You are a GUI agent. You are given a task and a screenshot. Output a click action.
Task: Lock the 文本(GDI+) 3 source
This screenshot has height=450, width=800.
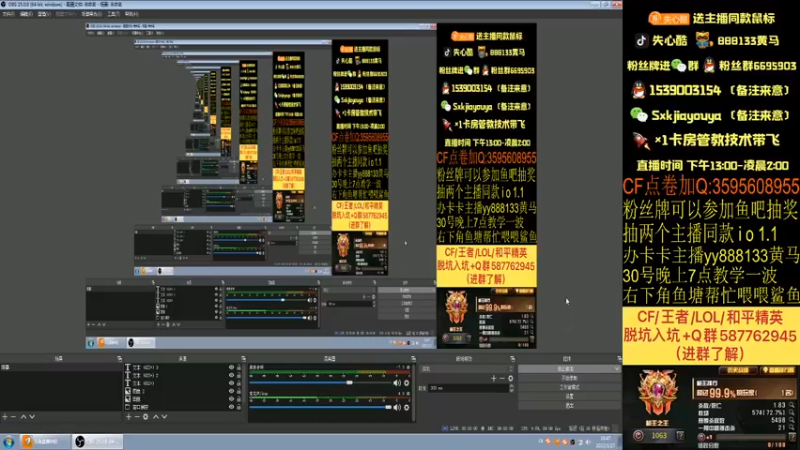(239, 367)
